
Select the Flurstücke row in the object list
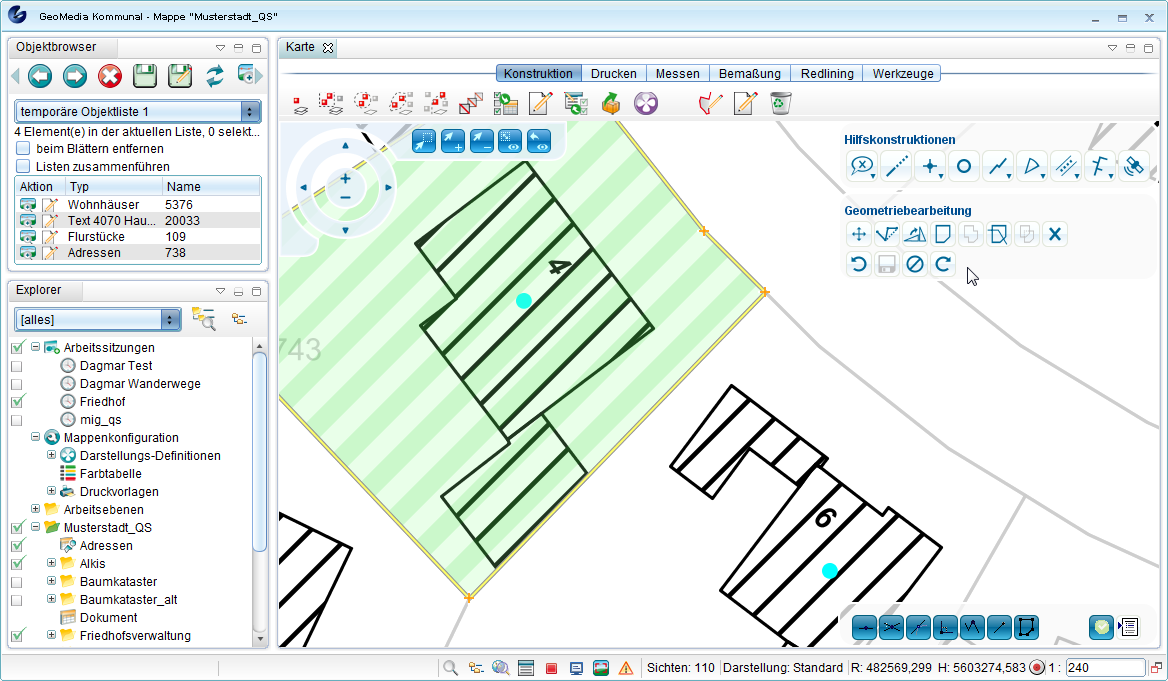[x=92, y=237]
